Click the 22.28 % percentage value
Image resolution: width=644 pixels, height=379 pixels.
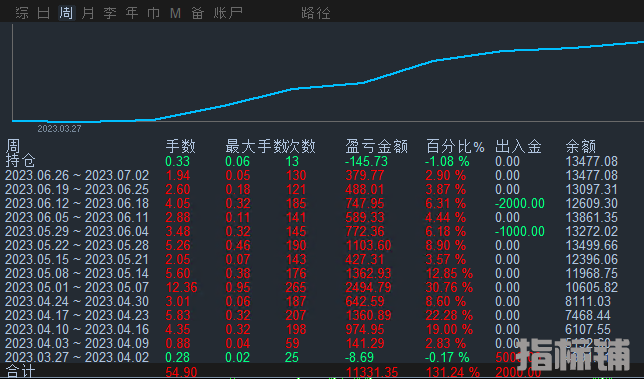(x=449, y=315)
